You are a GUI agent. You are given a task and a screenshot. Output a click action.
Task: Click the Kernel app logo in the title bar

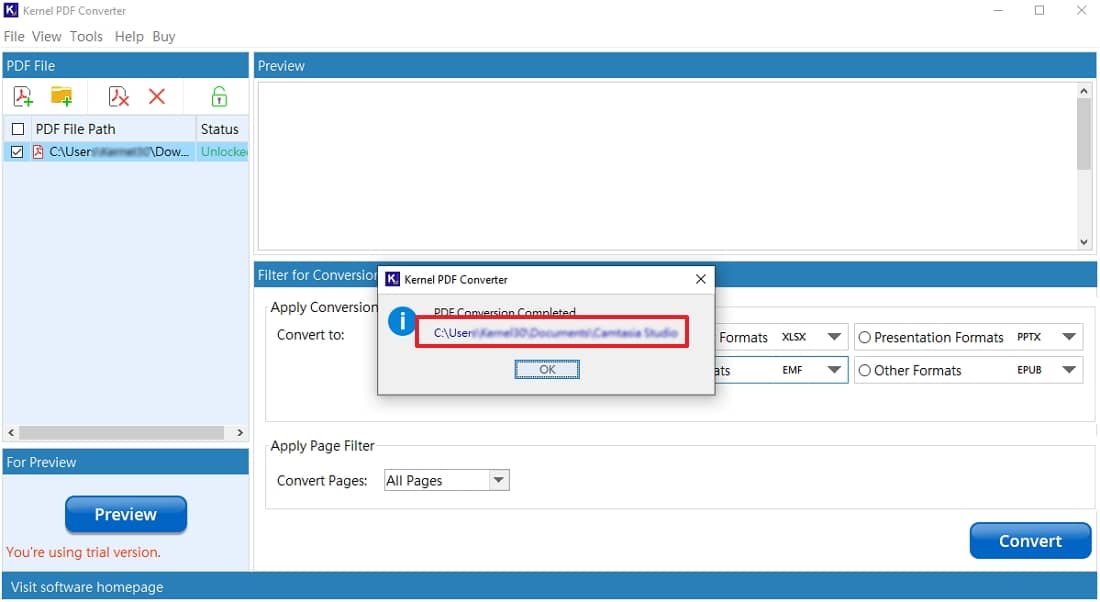[11, 11]
